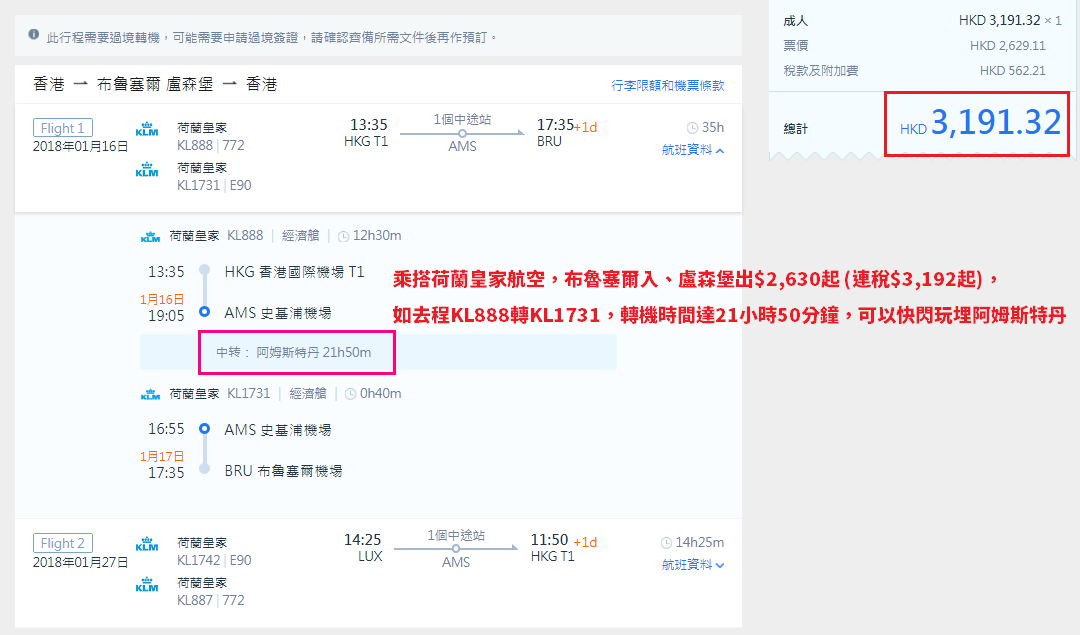1080x635 pixels.
Task: Click the 13:35 HKG departure dot in itinerary
Action: [205, 270]
